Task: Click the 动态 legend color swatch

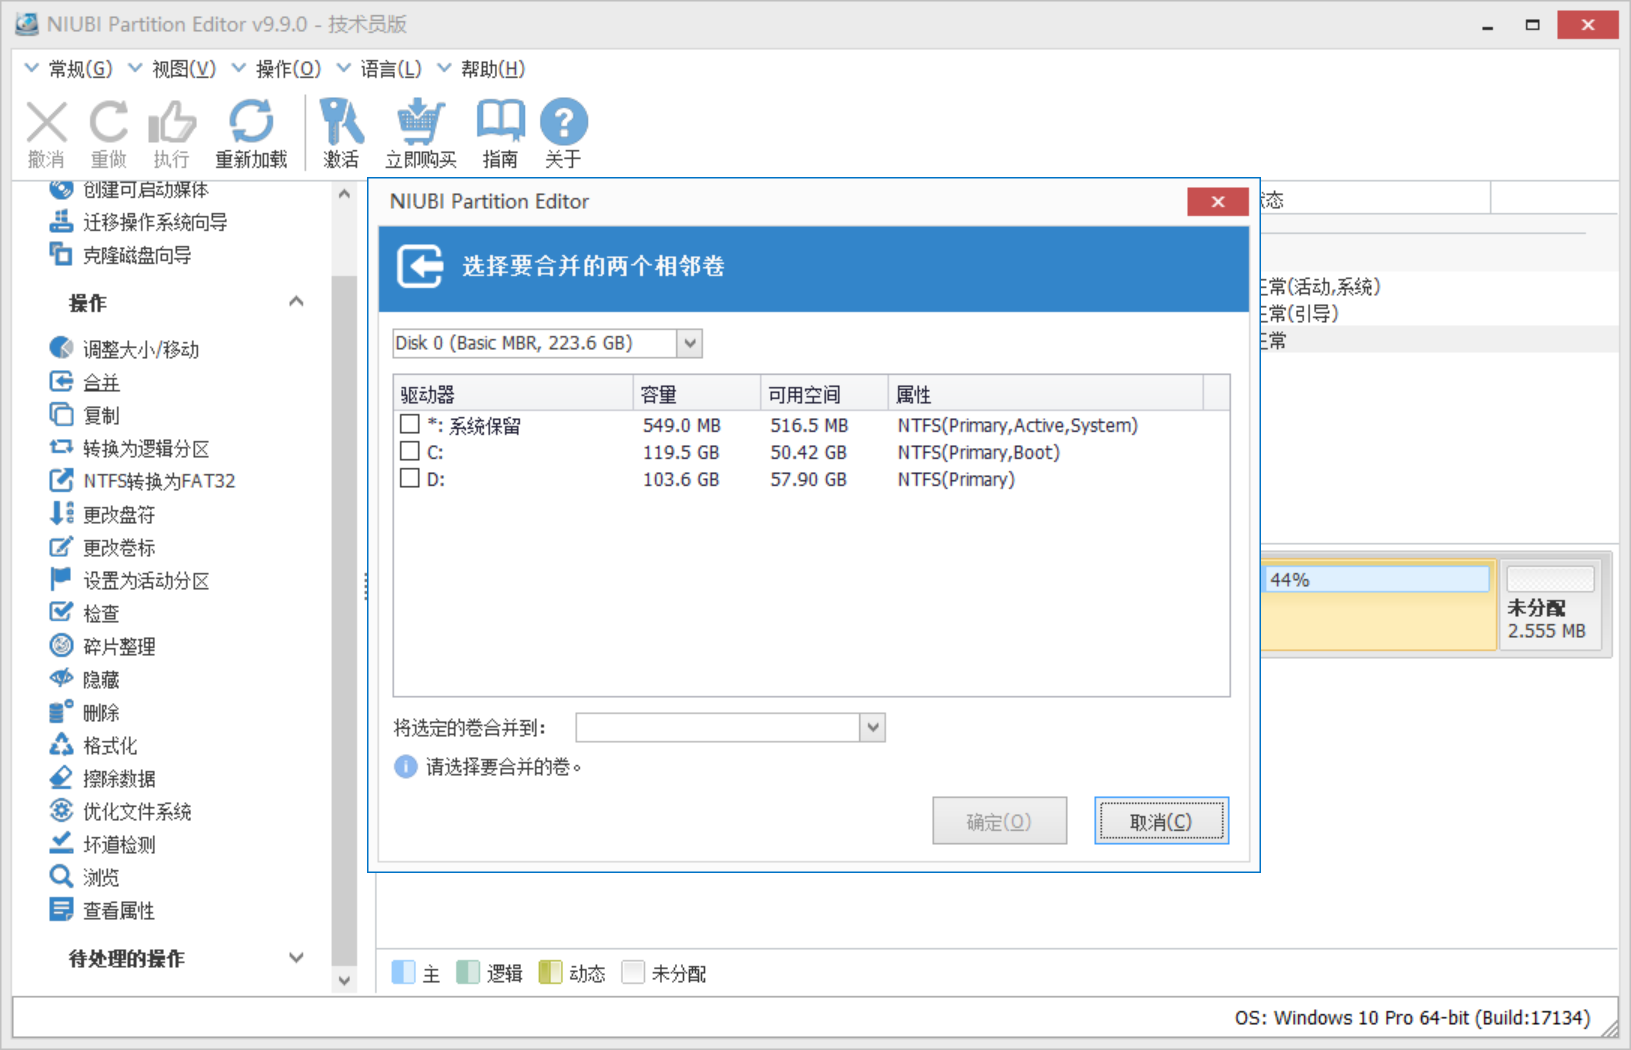Action: tap(549, 972)
